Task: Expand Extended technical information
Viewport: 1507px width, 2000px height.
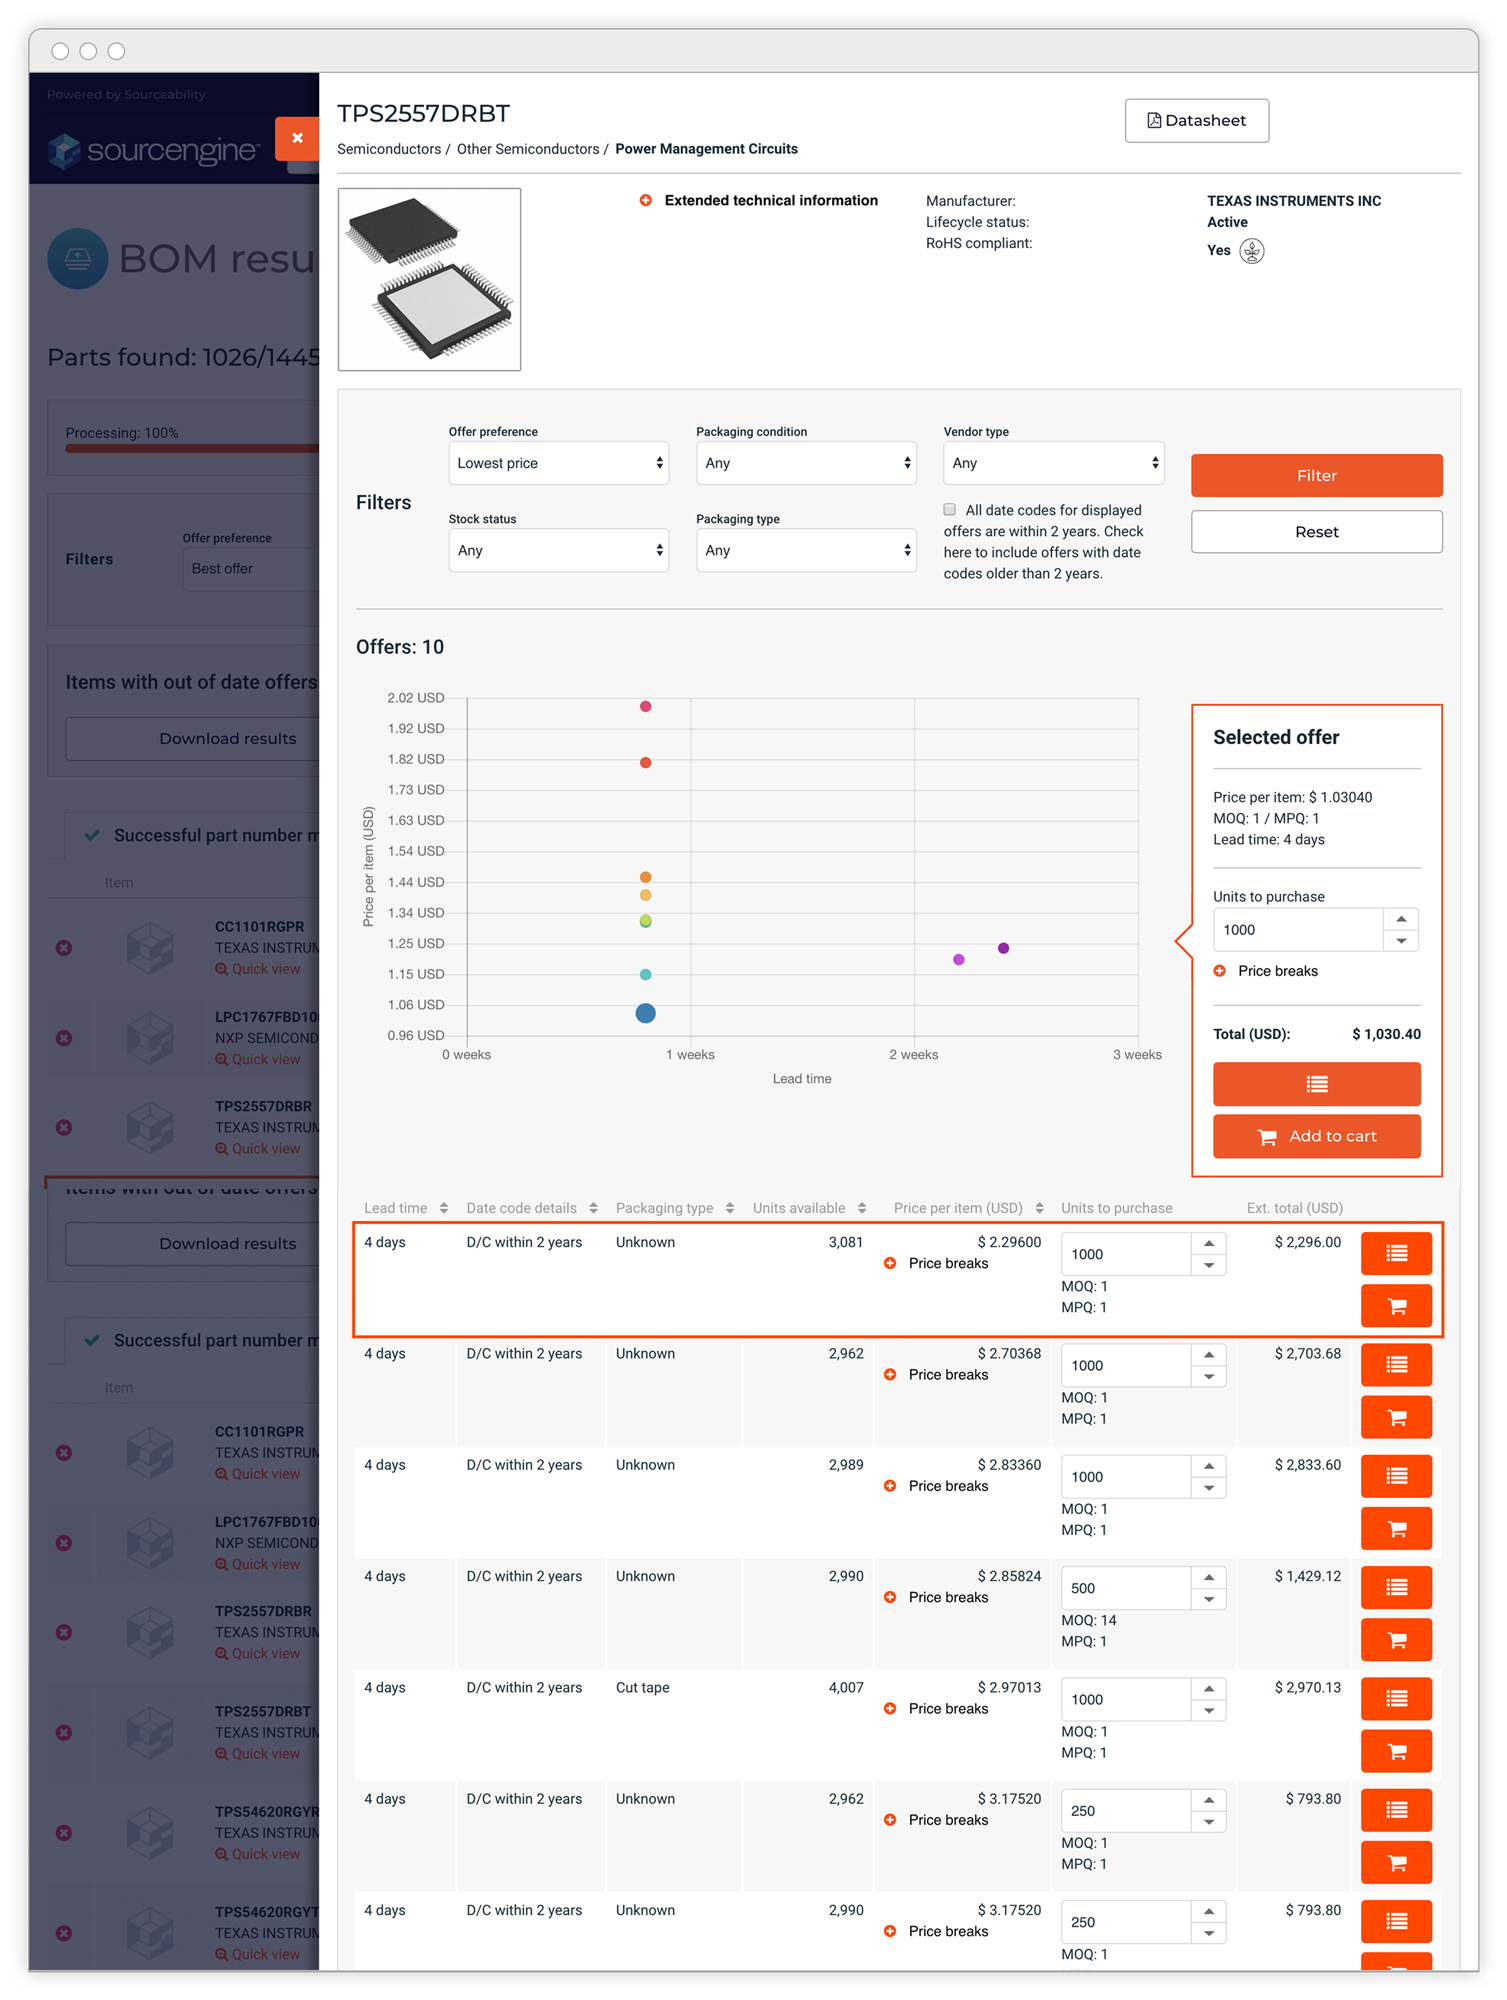Action: coord(759,200)
